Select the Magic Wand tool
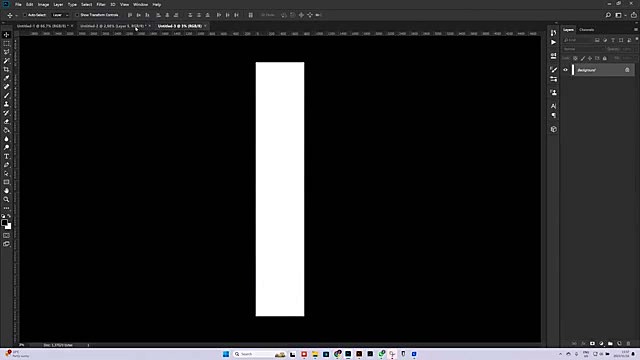The image size is (640, 360). pyautogui.click(x=6, y=61)
